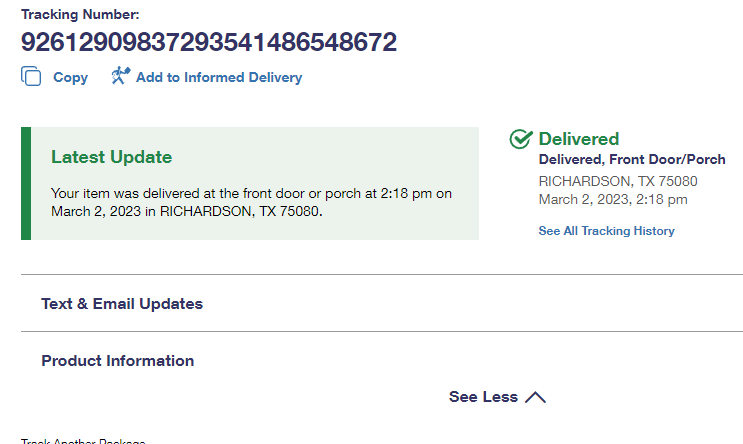Select the tracking number 9261290983729354148654­8672
743x444 pixels.
(209, 42)
